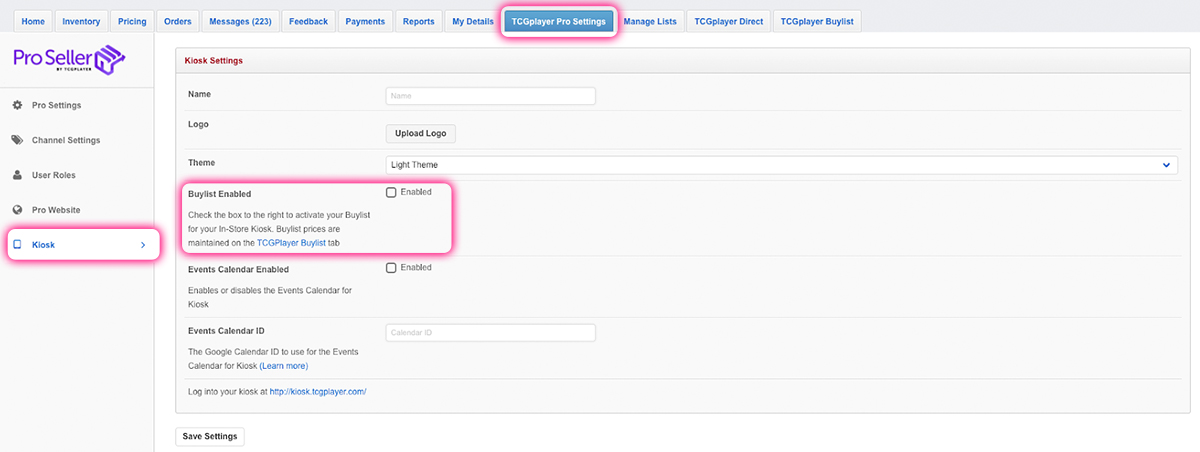
Task: Enable the Buylist Enabled checkbox
Action: (x=392, y=192)
